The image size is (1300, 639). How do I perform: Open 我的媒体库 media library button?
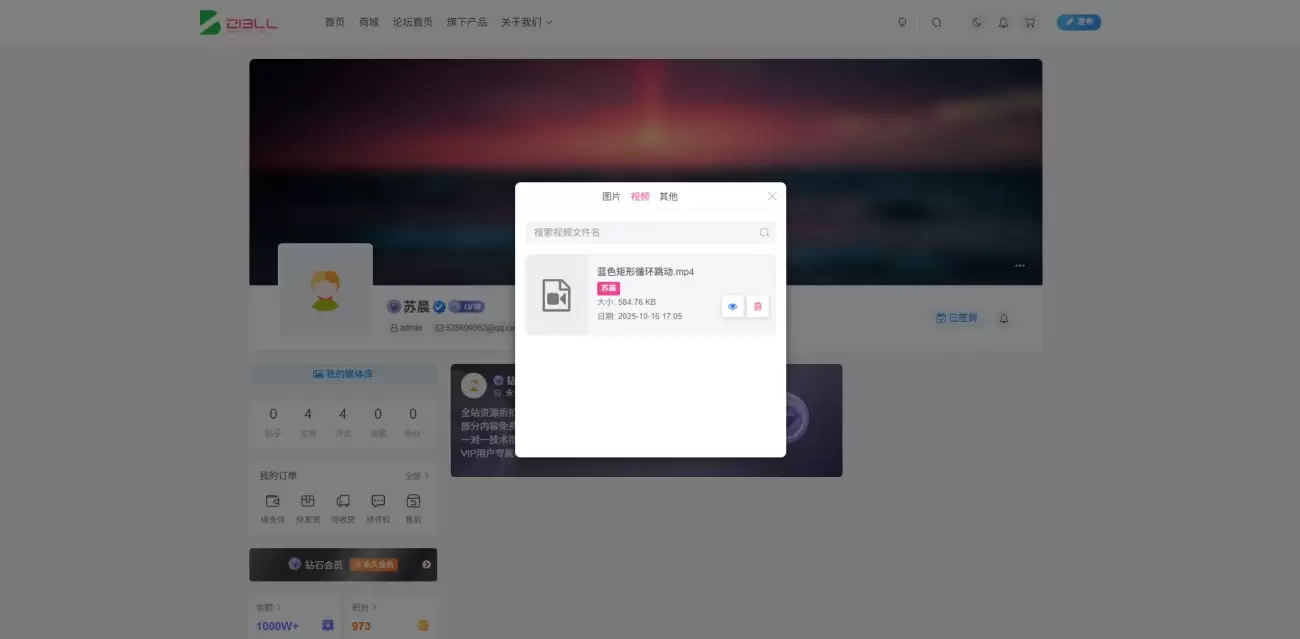click(343, 374)
